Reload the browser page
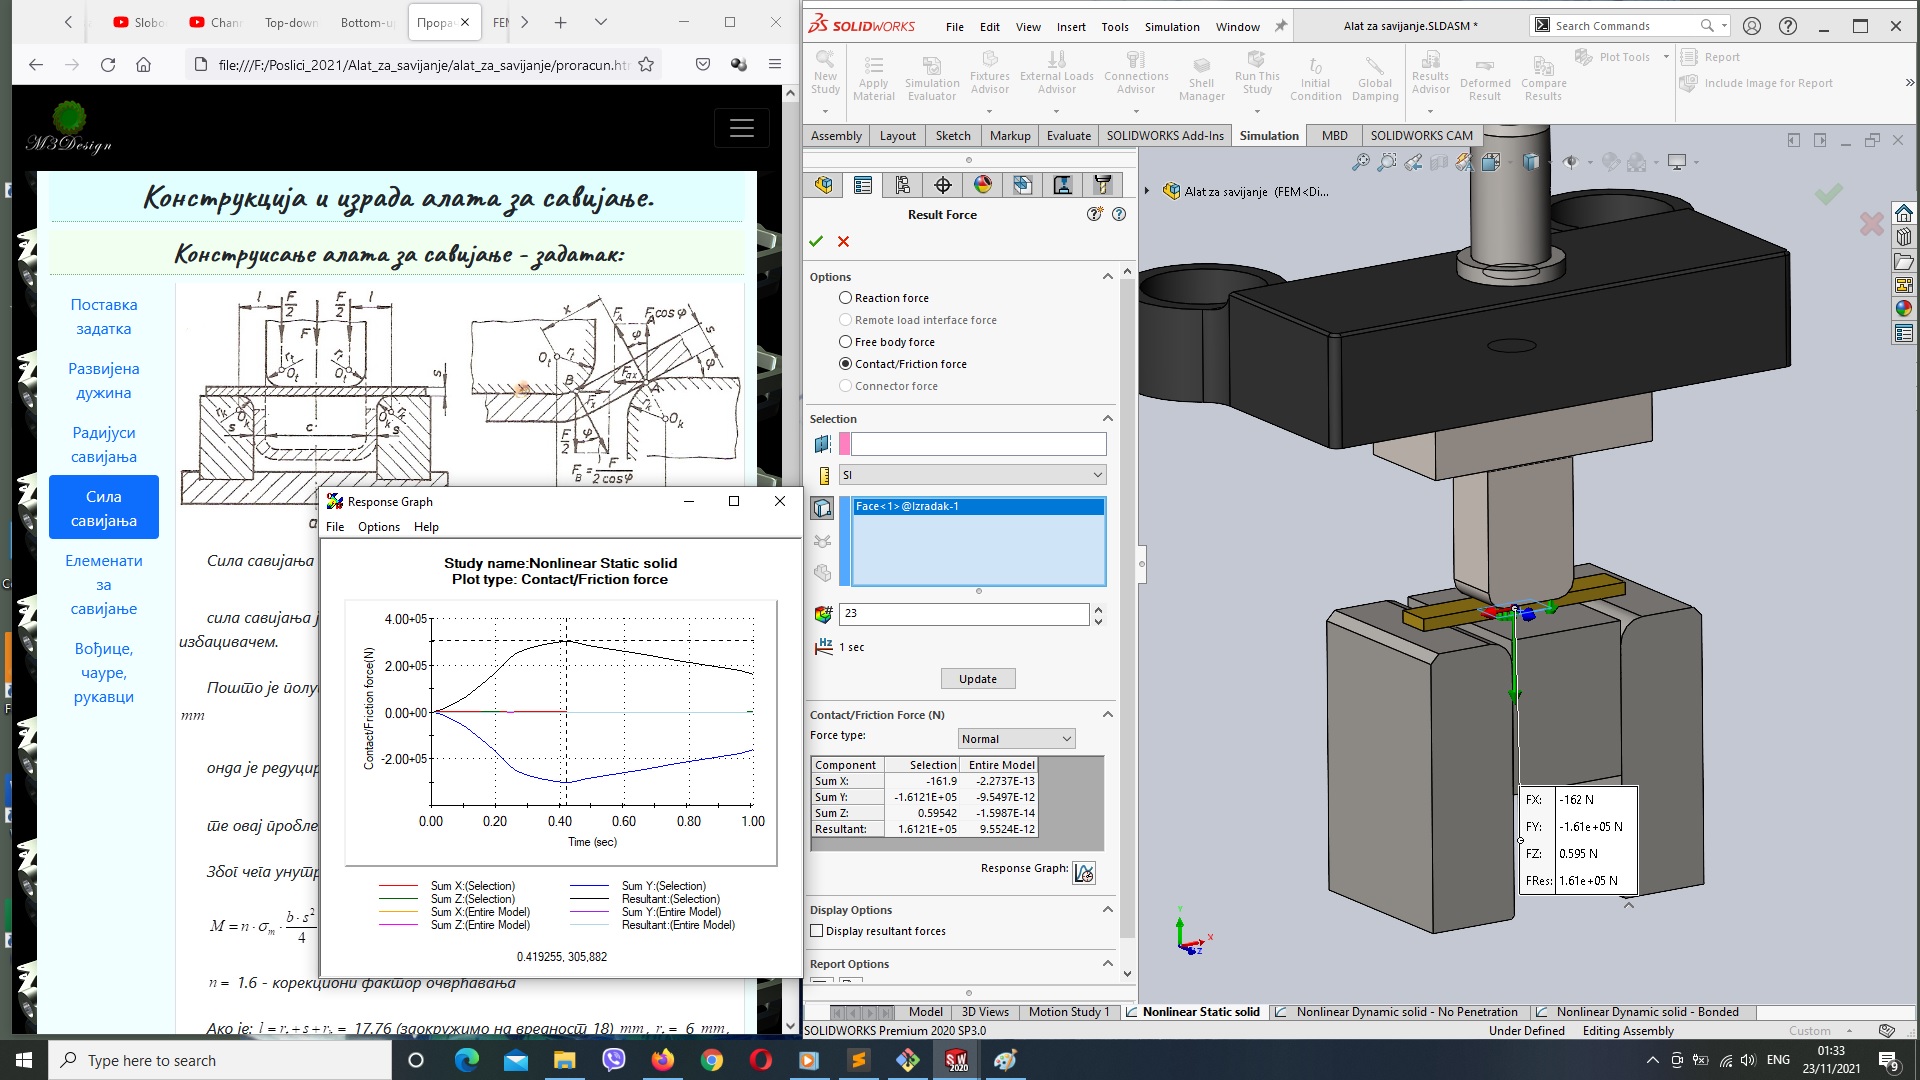Image resolution: width=1920 pixels, height=1080 pixels. (x=108, y=64)
